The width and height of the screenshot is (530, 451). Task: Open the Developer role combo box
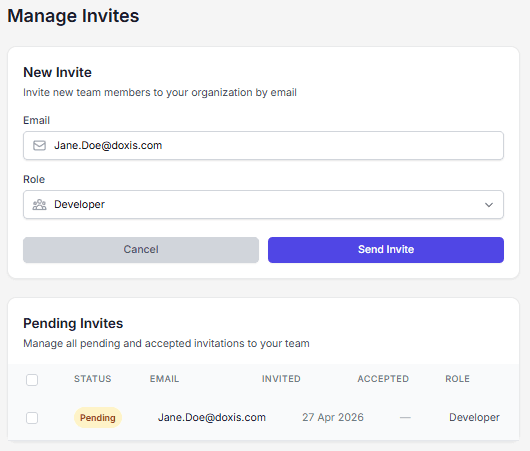(263, 205)
